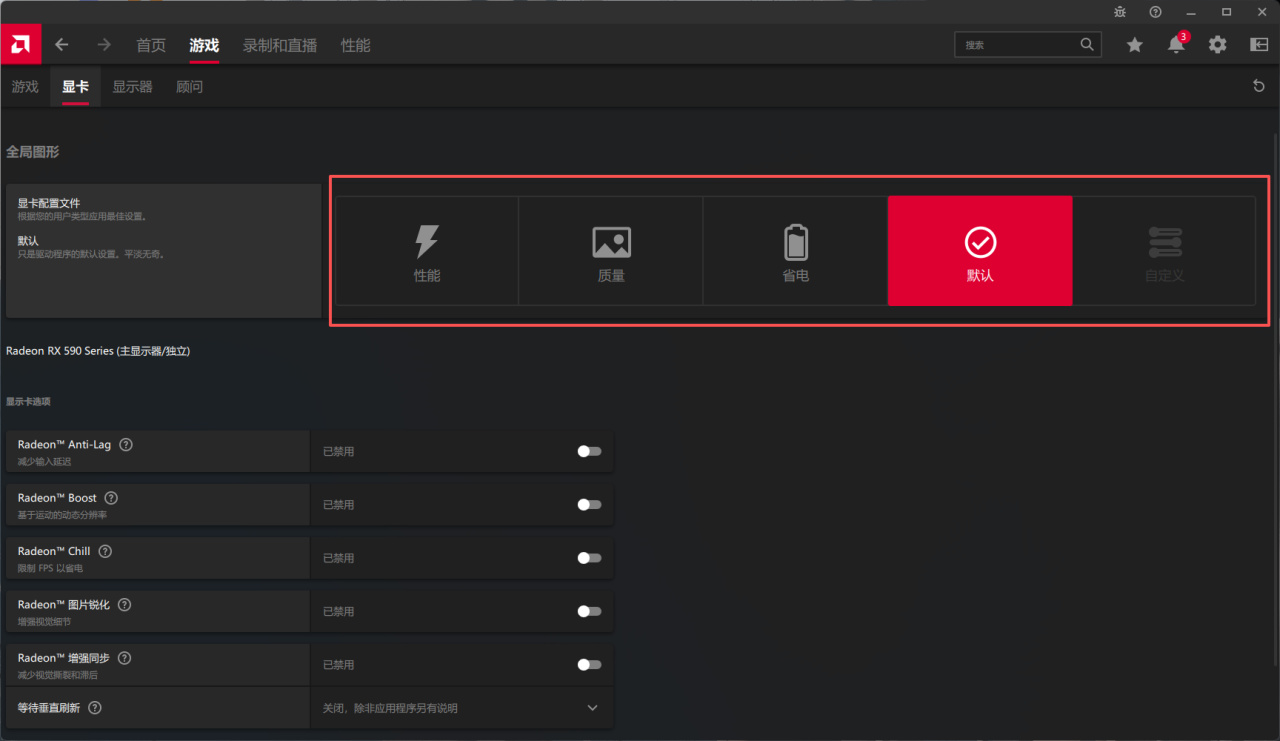The image size is (1280, 741).
Task: Open the 首页 tab
Action: coord(151,45)
